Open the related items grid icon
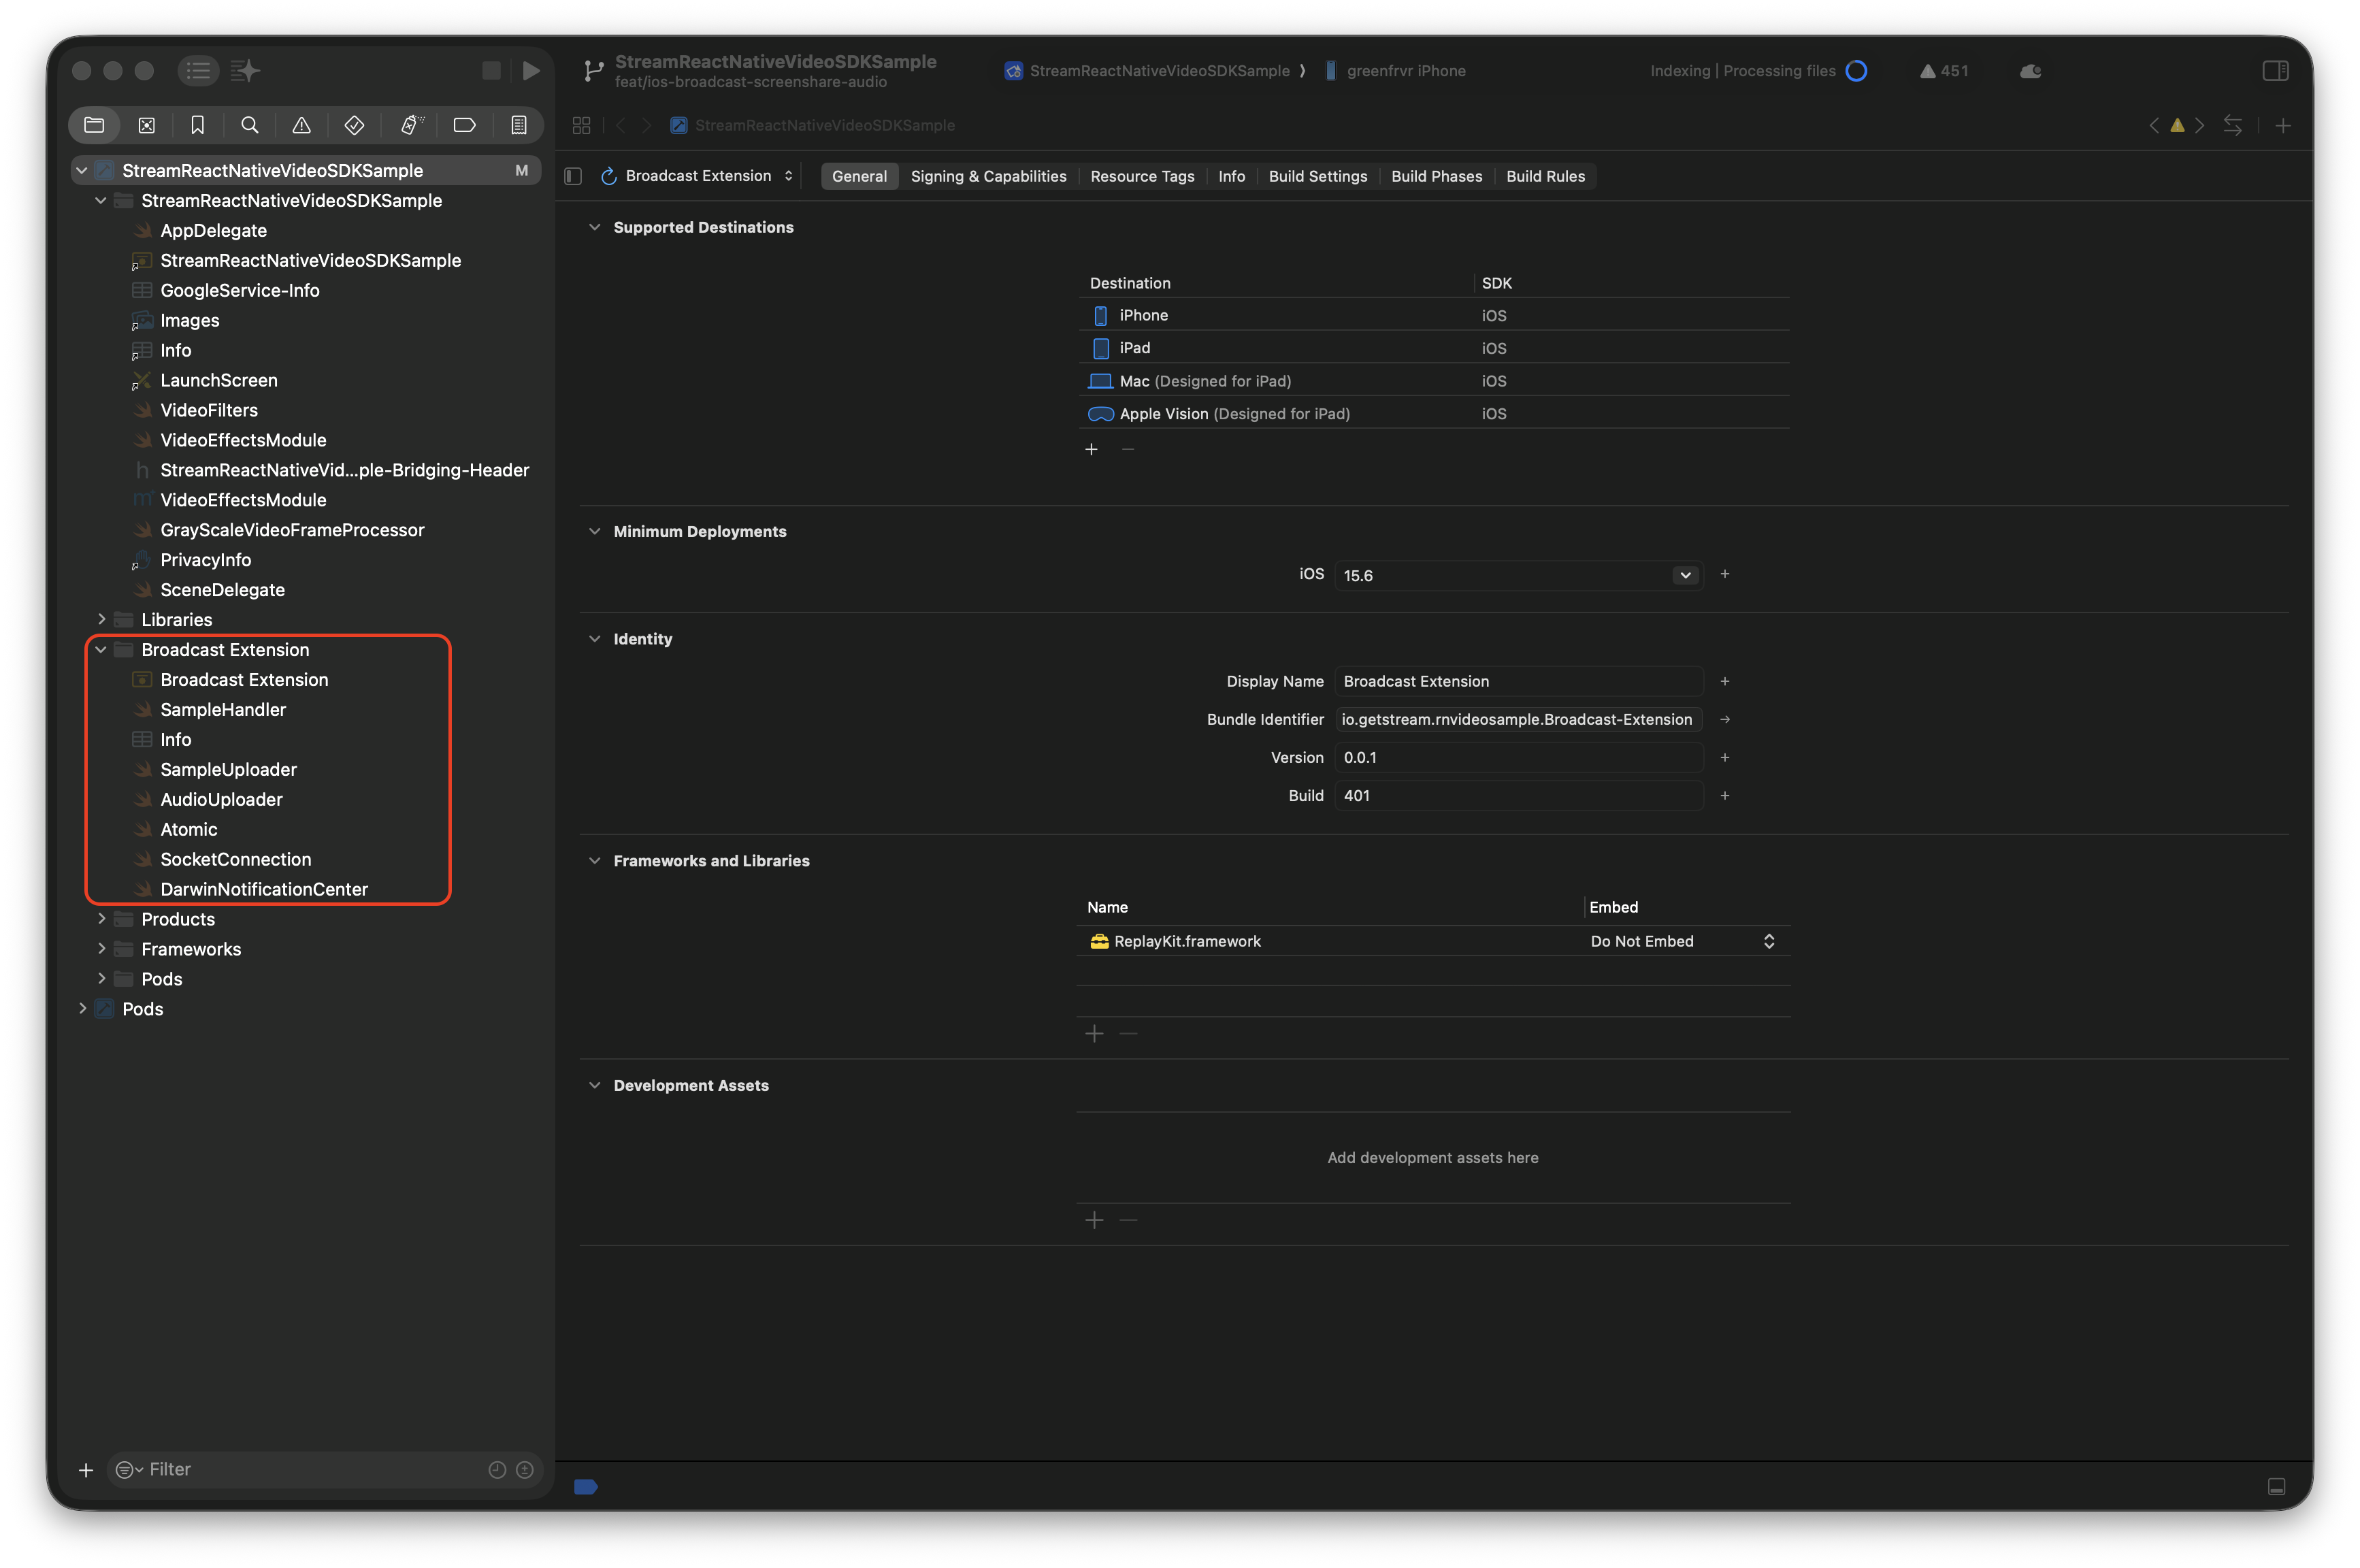2360x1568 pixels. click(x=581, y=125)
